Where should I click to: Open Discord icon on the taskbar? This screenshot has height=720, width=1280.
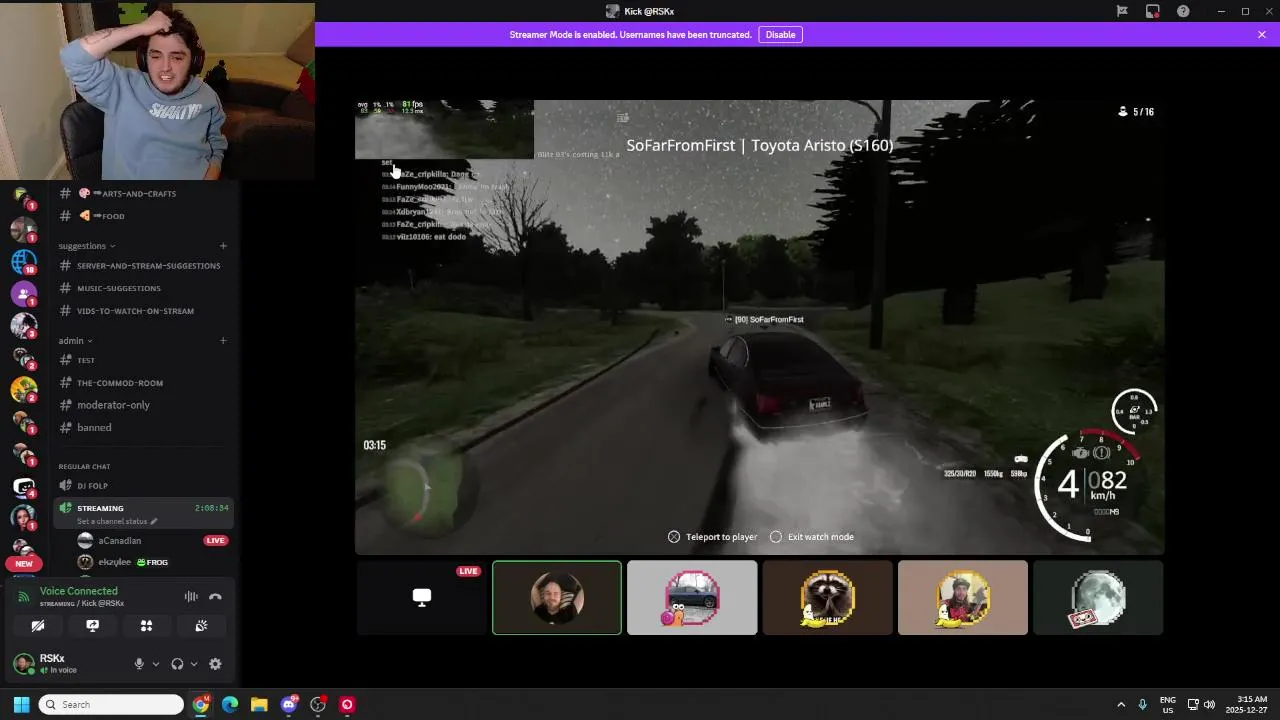(x=289, y=705)
